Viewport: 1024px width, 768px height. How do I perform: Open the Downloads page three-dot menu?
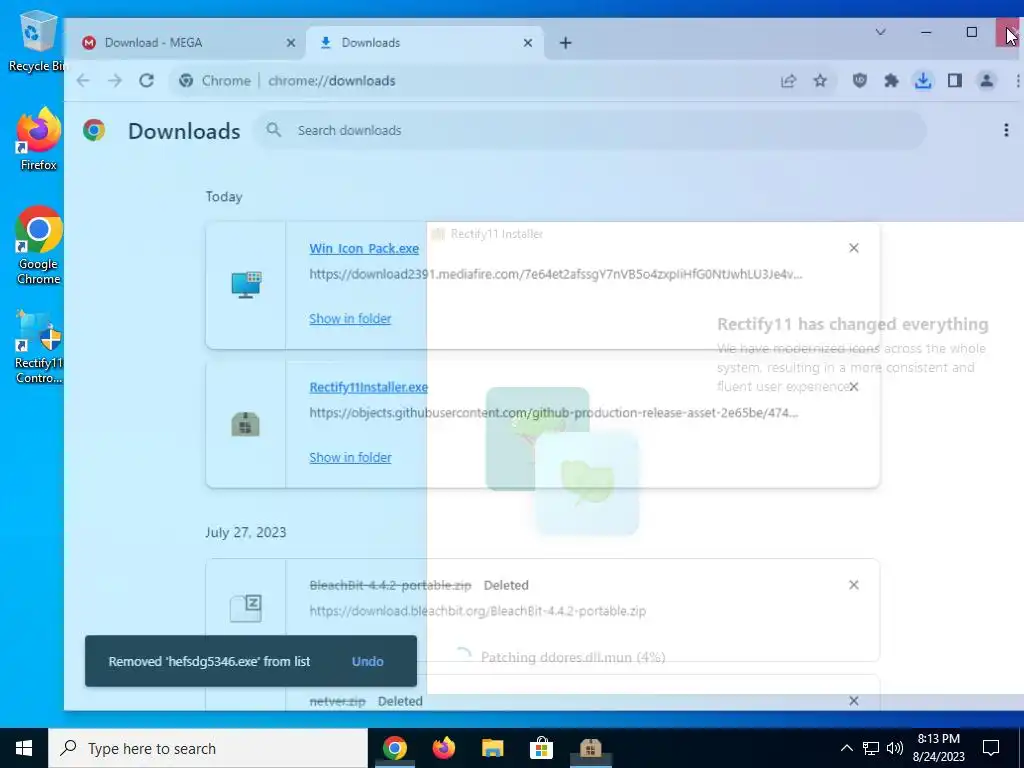pyautogui.click(x=1006, y=130)
